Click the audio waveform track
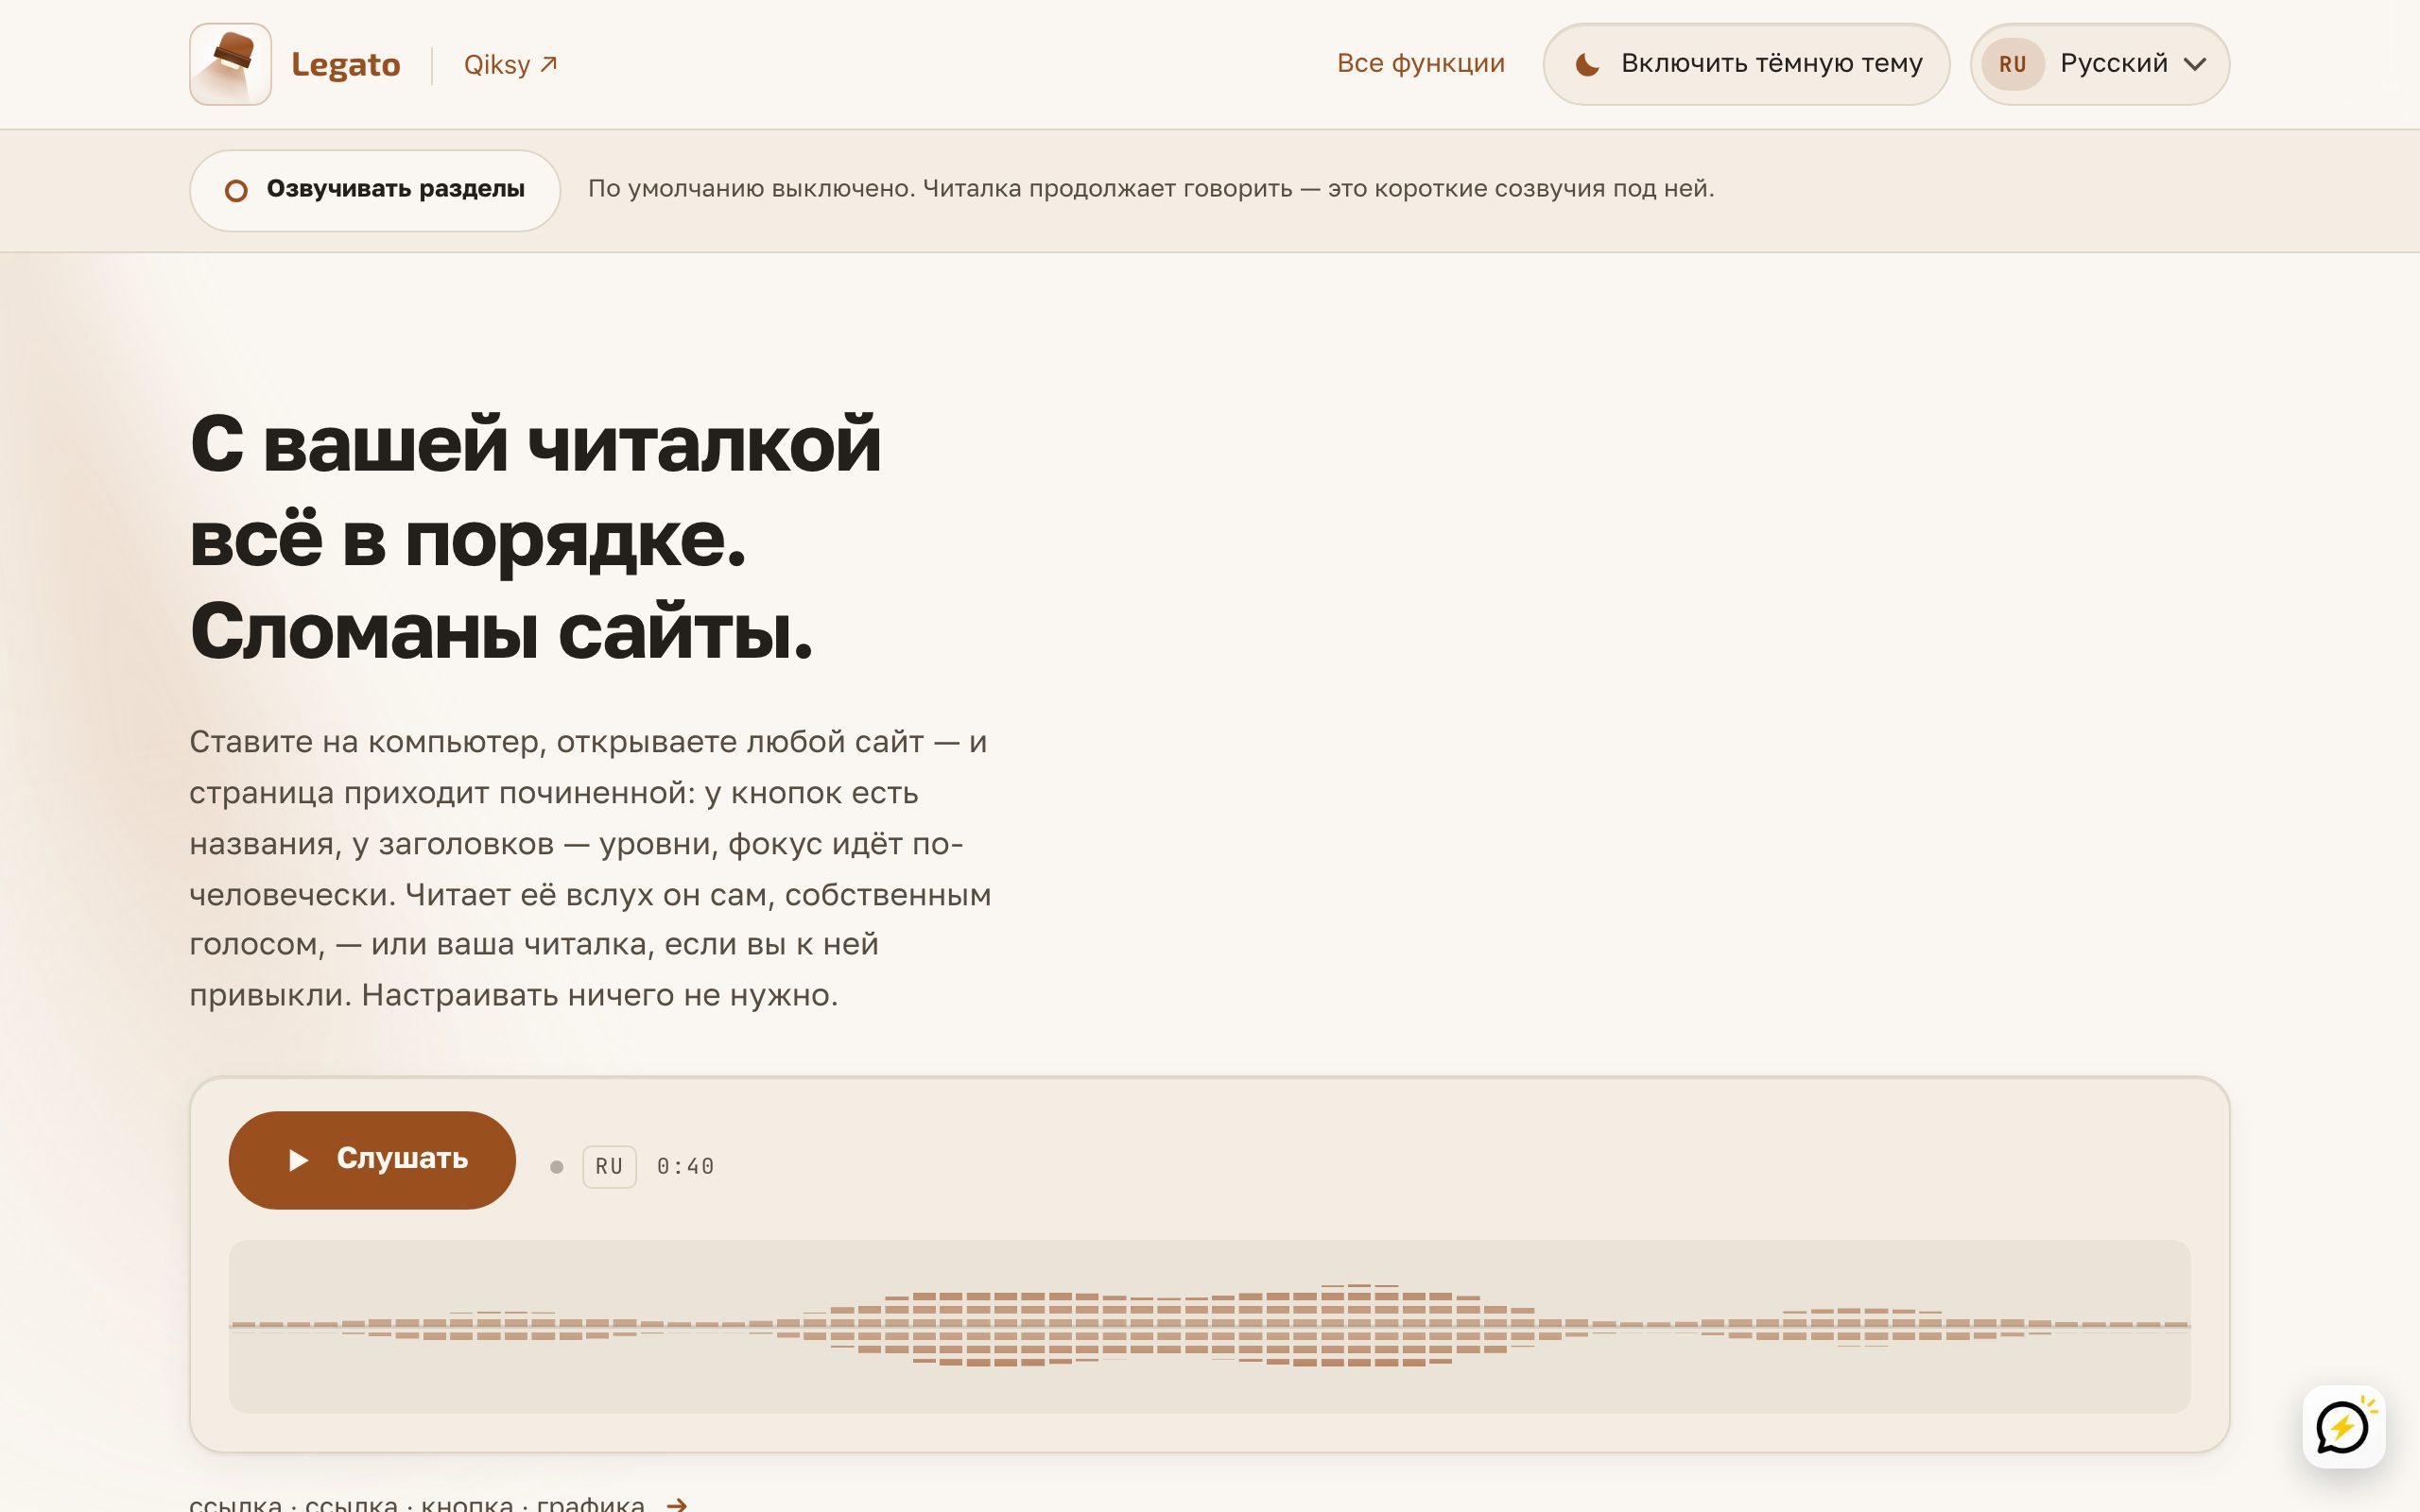 pyautogui.click(x=1209, y=1326)
